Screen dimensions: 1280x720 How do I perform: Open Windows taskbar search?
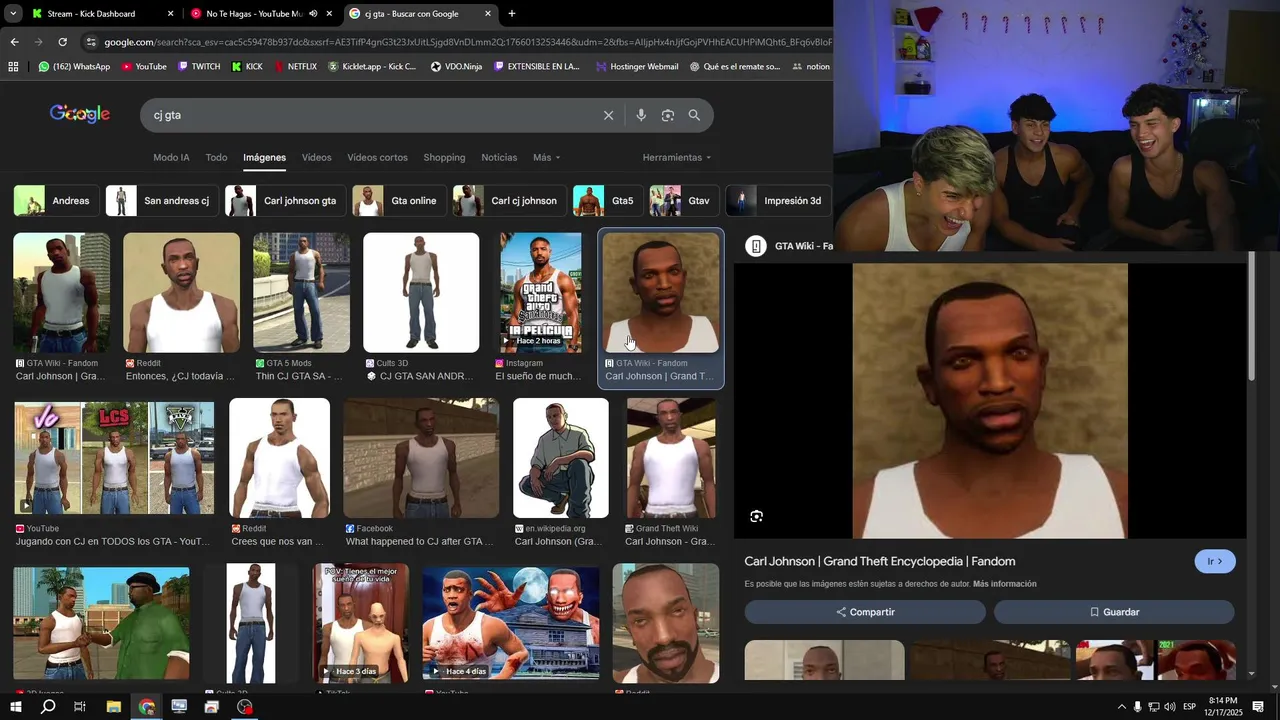click(48, 707)
